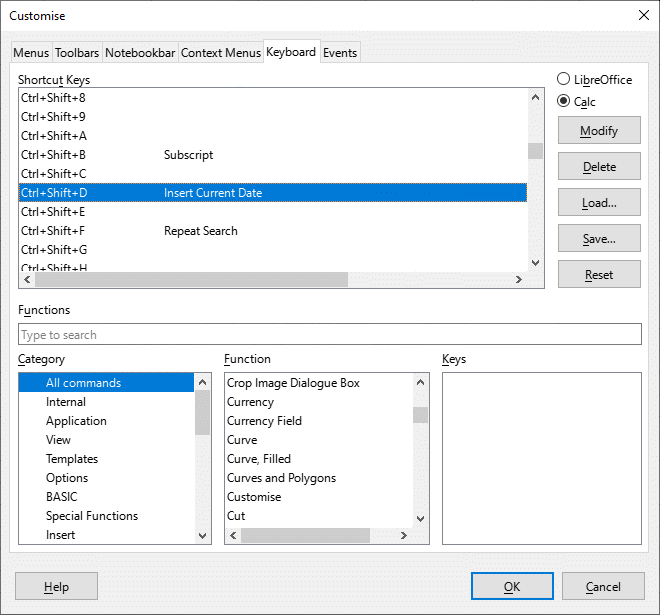Select the Calc radio button
The width and height of the screenshot is (660, 615).
click(564, 101)
